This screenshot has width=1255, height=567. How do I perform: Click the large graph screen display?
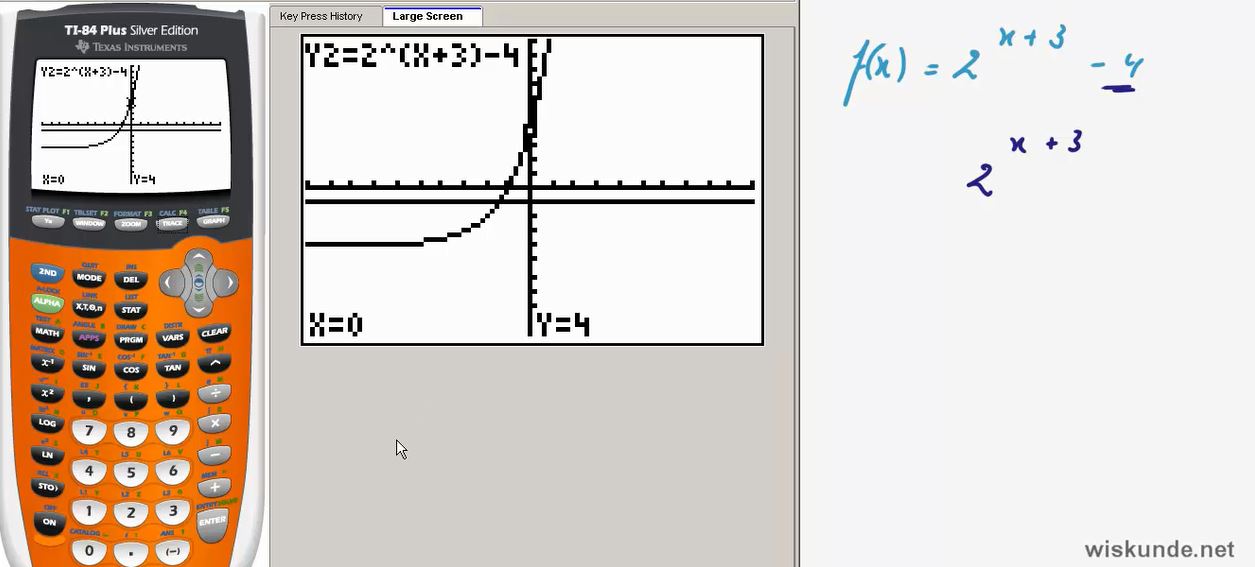coord(532,190)
